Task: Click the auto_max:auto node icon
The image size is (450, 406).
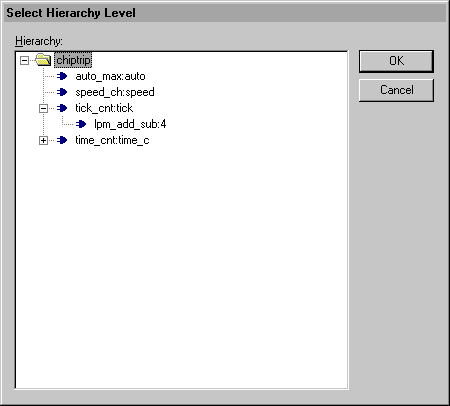Action: pyautogui.click(x=62, y=76)
